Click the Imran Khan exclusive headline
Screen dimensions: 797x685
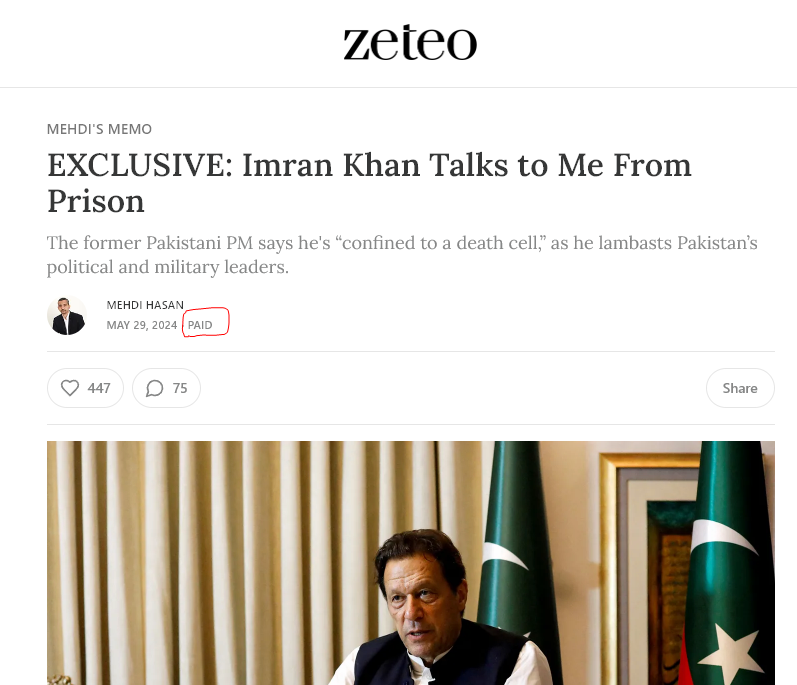(x=369, y=166)
